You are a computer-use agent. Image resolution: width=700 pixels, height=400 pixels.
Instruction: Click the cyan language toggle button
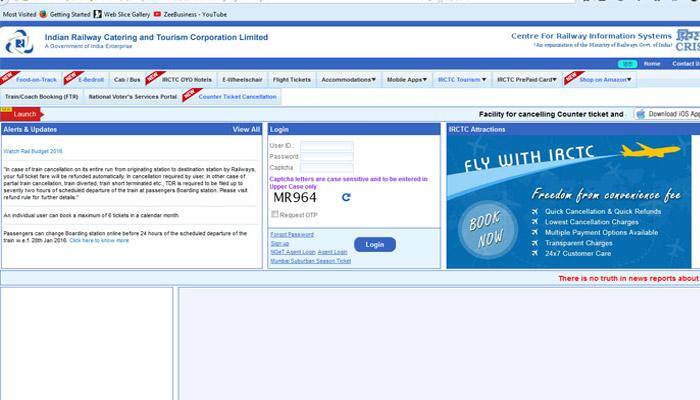[627, 64]
